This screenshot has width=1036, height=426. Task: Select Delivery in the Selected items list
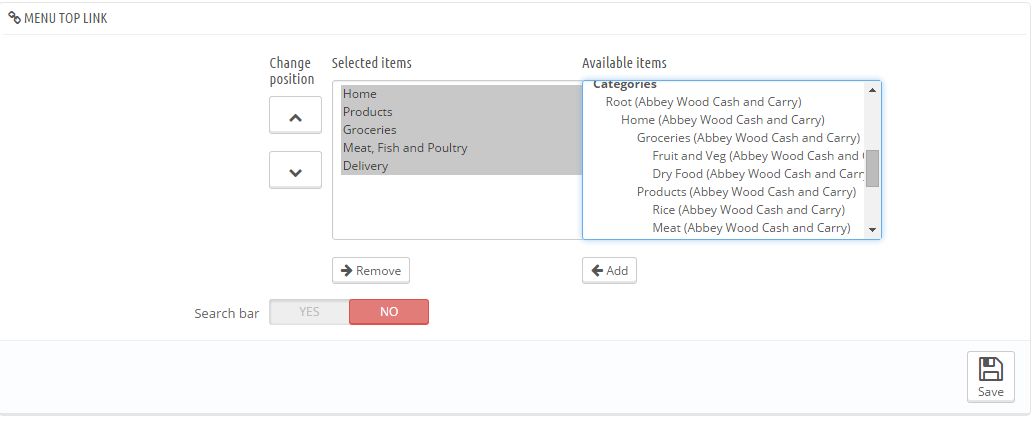365,166
